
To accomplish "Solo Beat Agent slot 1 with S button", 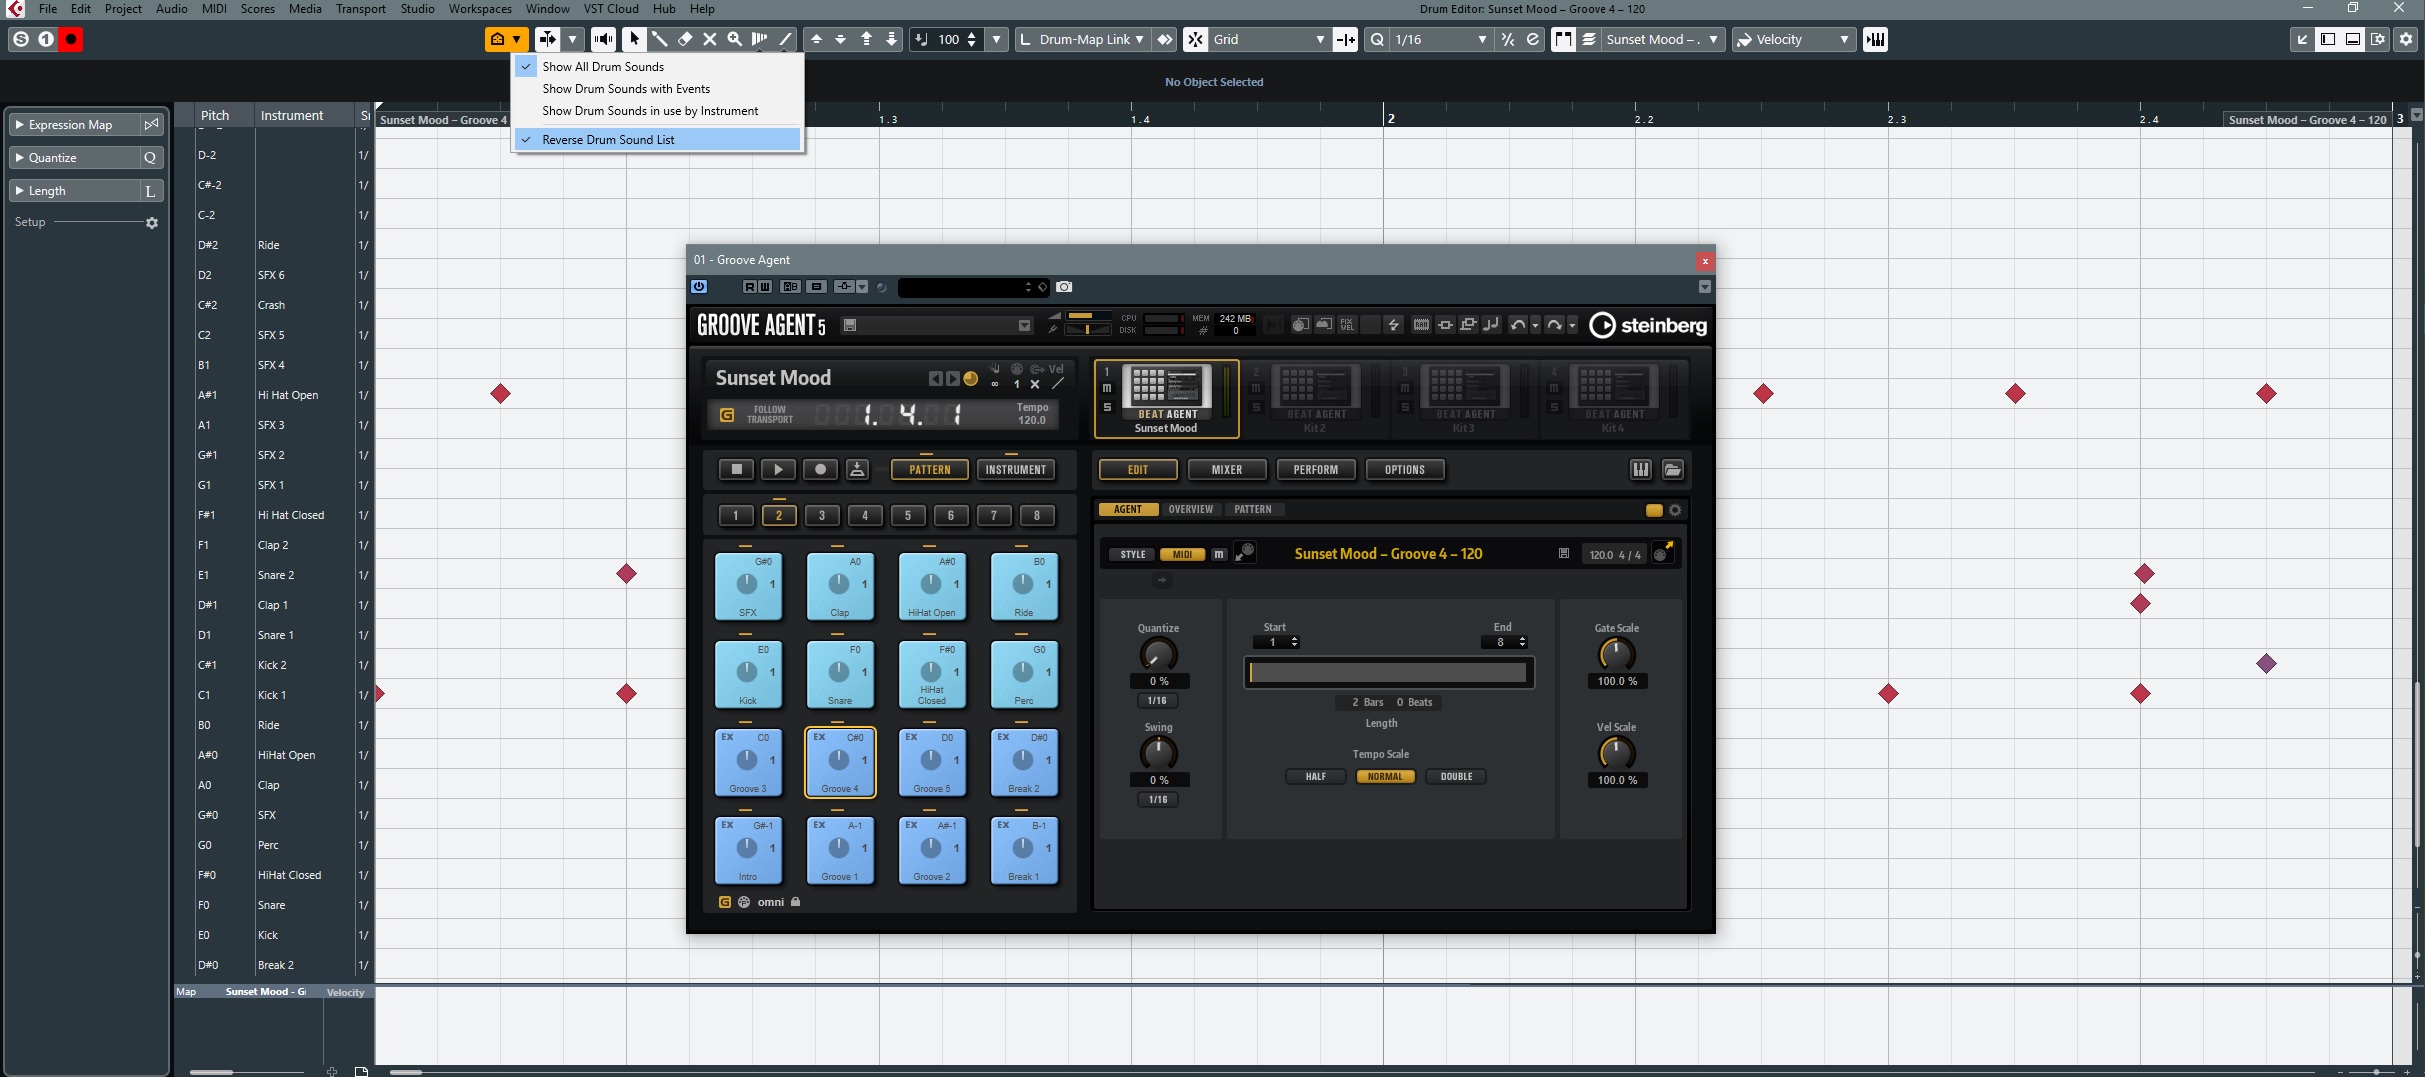I will 1107,407.
